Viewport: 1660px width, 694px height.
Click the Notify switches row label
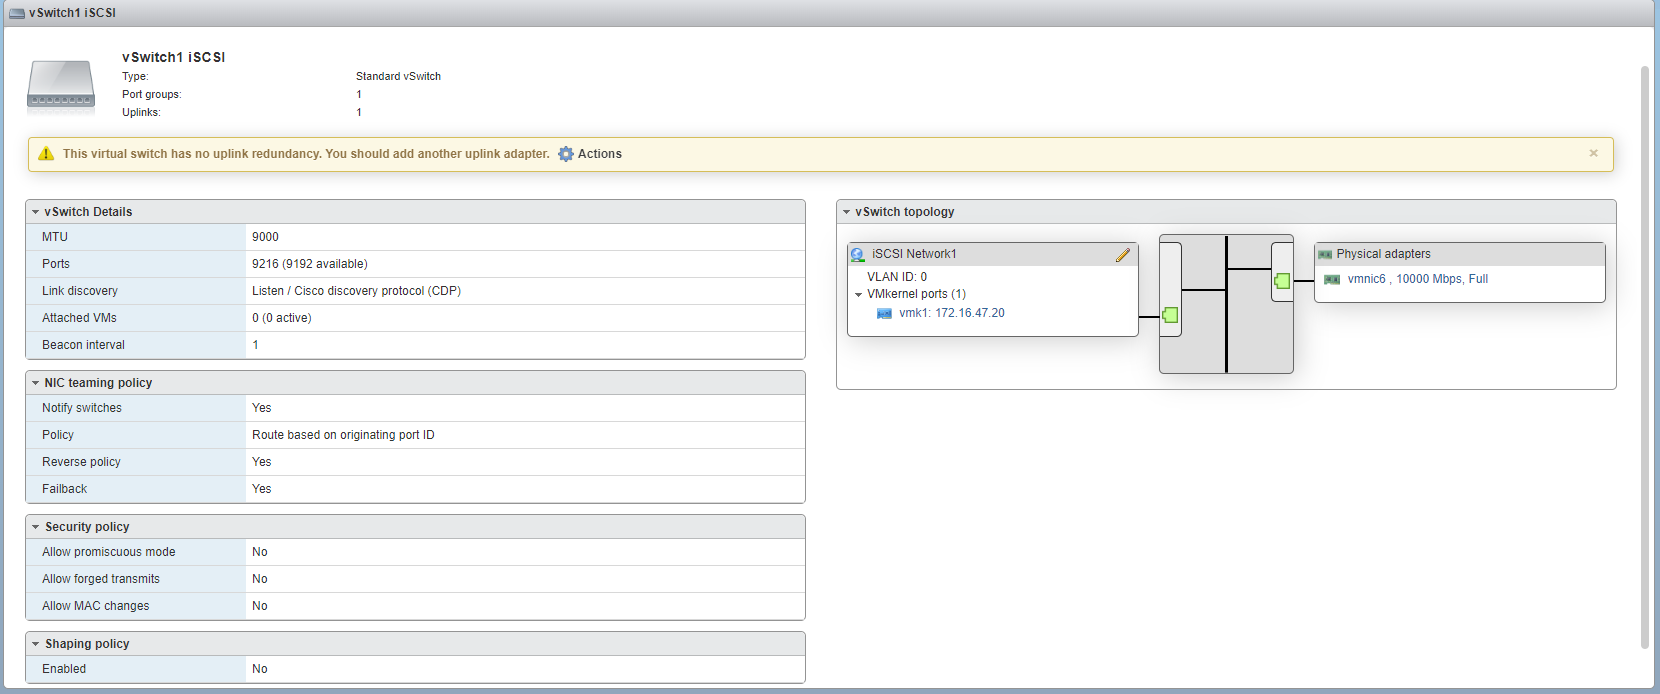82,408
